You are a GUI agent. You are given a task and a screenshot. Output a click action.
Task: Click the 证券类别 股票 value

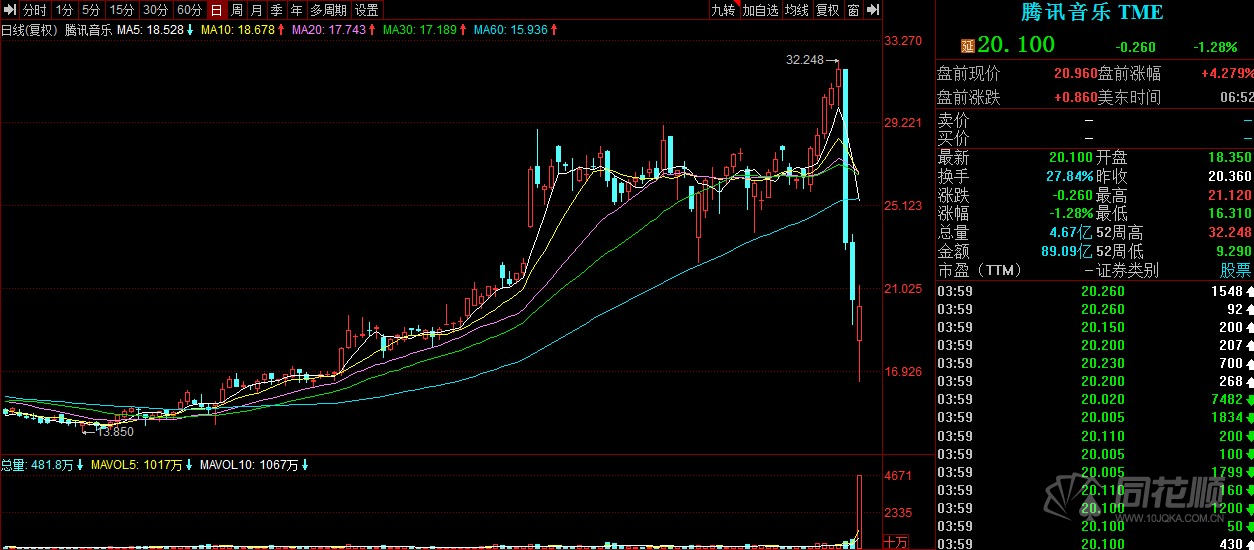1235,269
